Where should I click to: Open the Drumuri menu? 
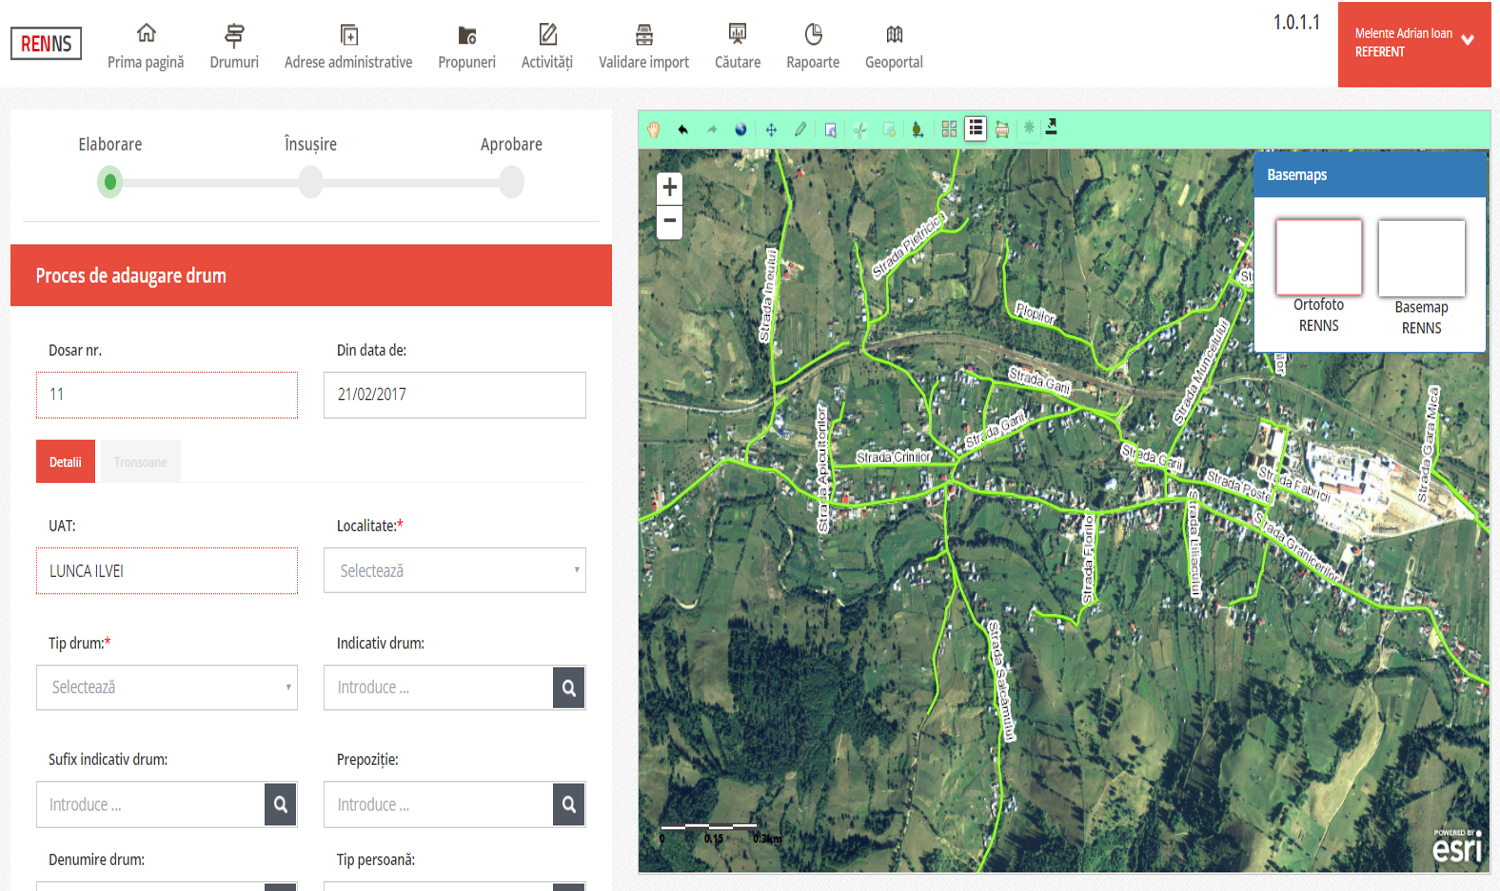234,47
